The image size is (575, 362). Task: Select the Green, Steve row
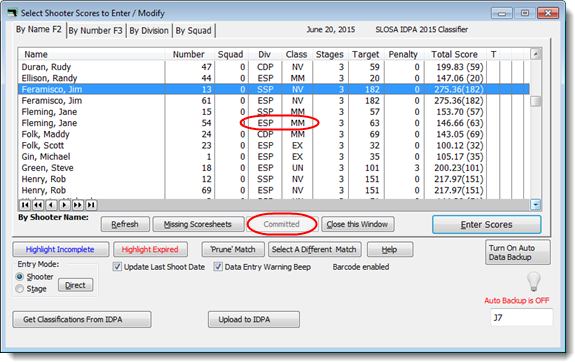[x=274, y=168]
